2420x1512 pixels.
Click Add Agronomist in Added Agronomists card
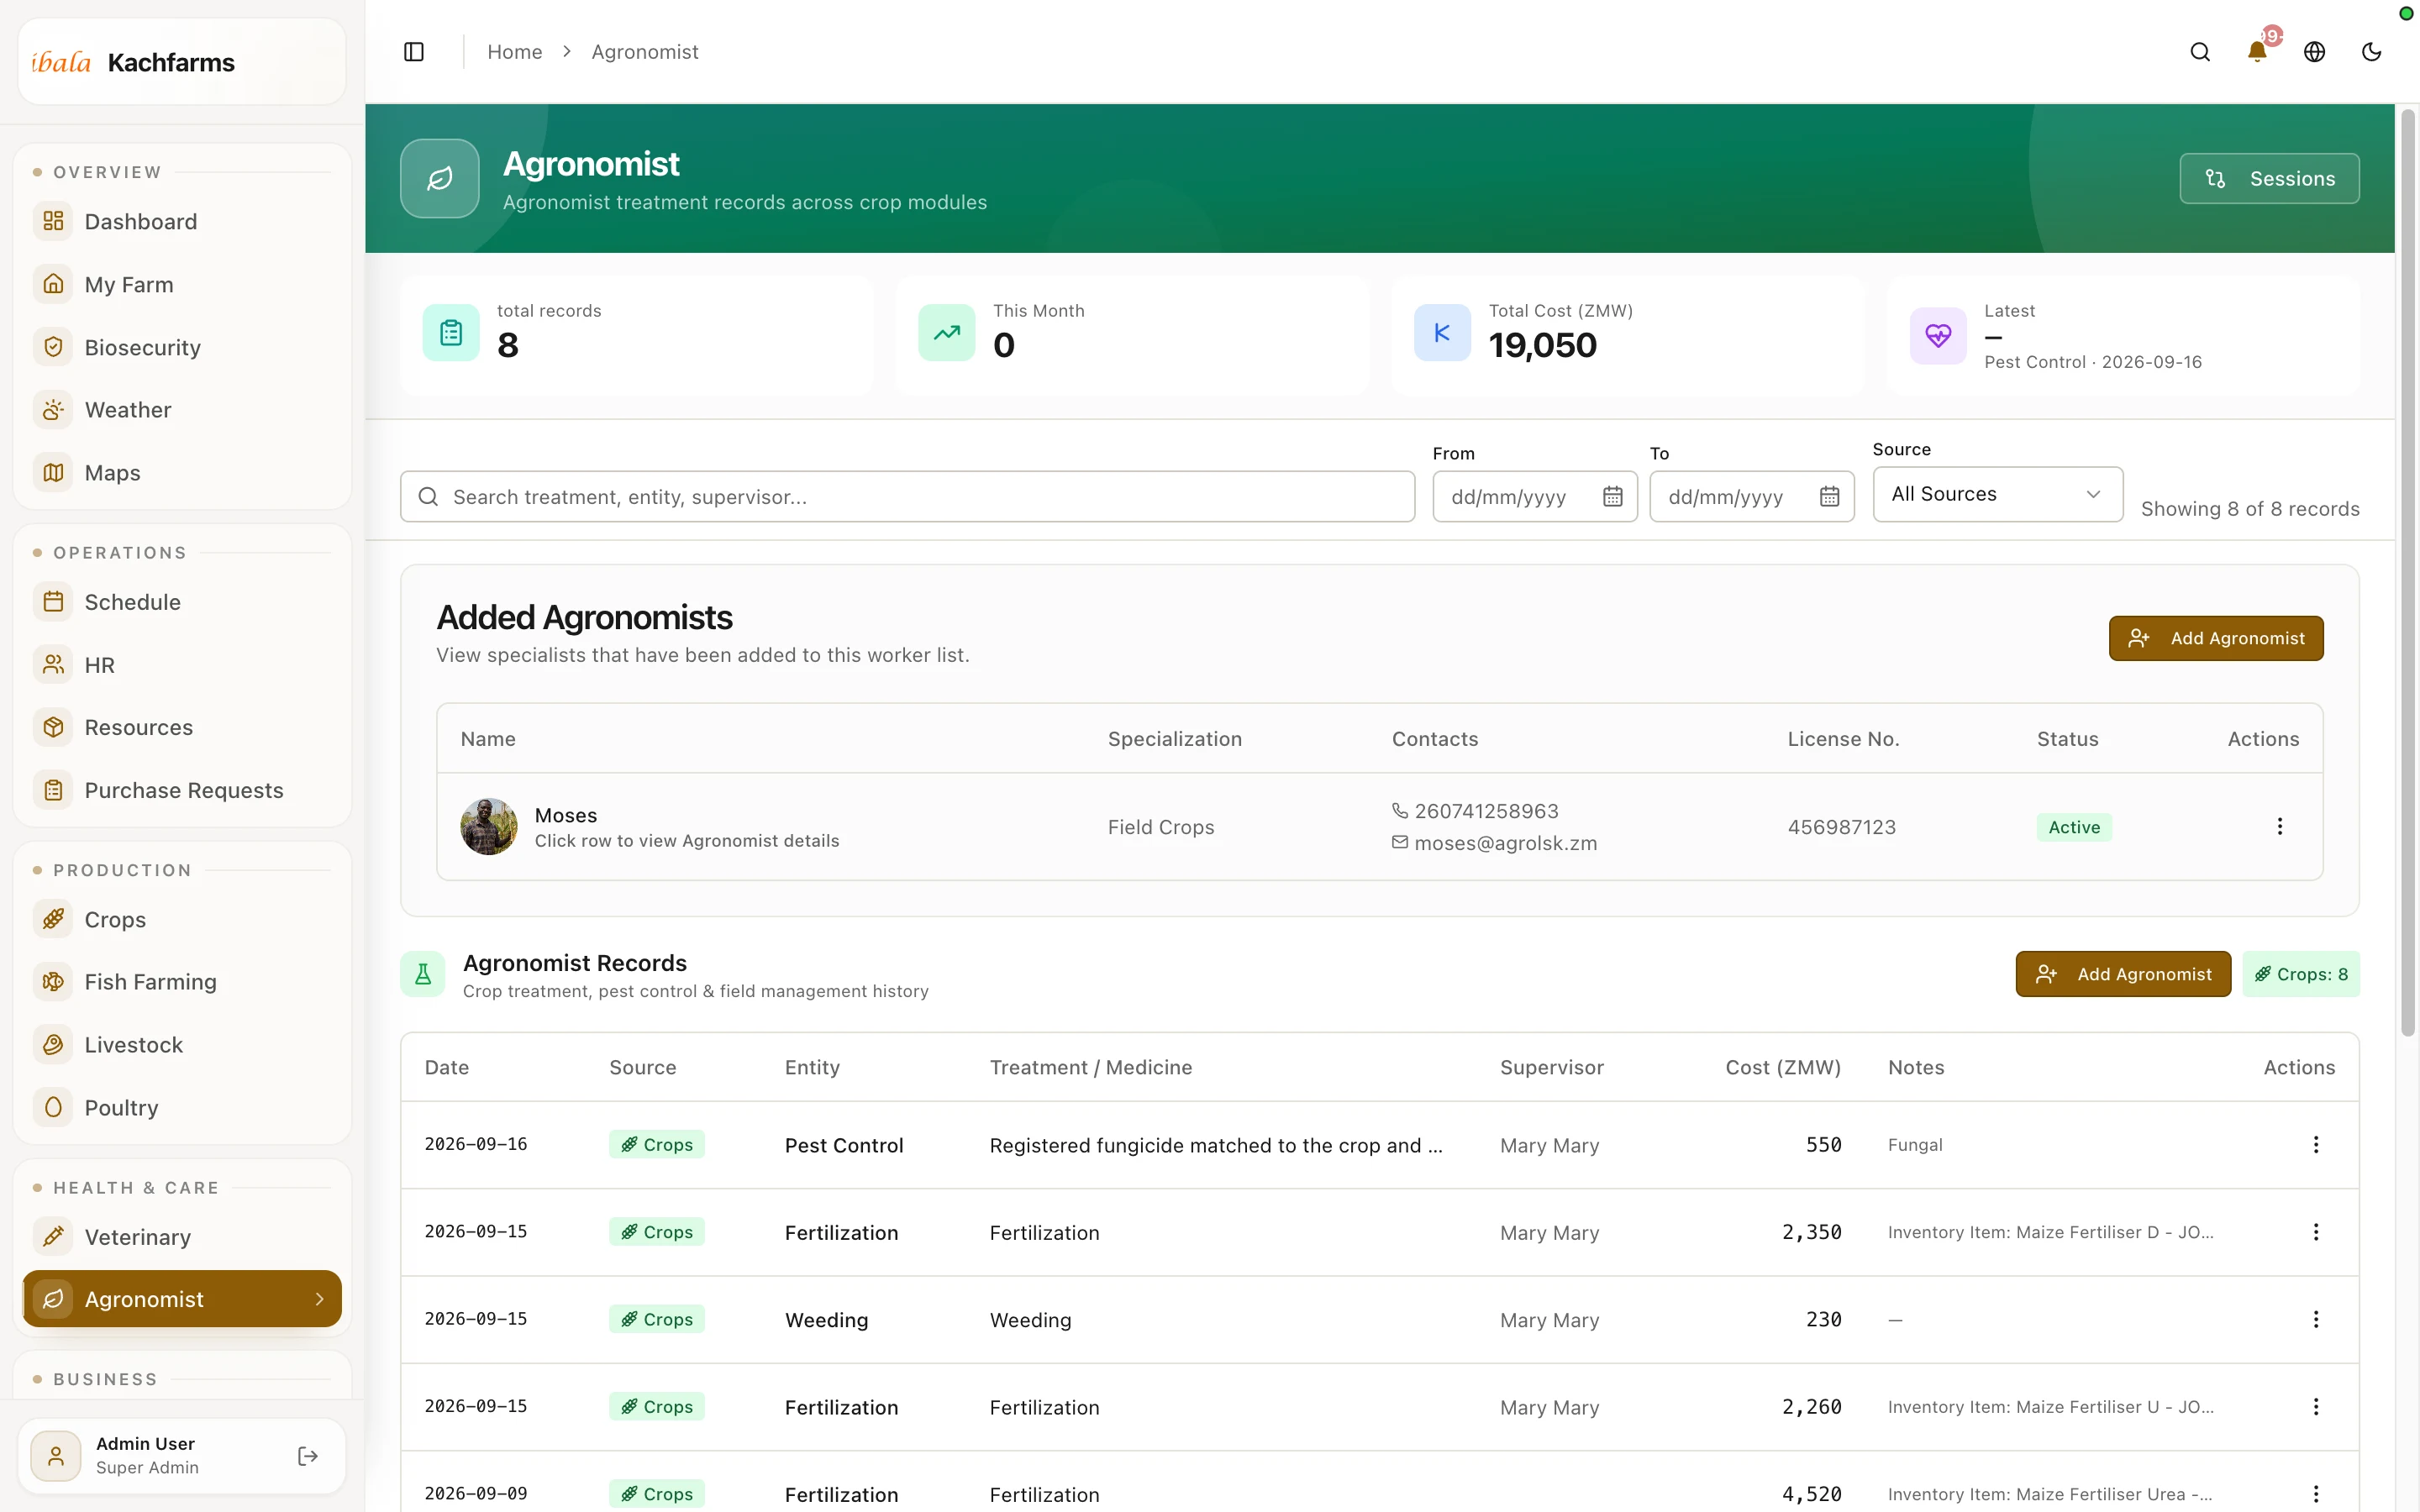pyautogui.click(x=2216, y=638)
